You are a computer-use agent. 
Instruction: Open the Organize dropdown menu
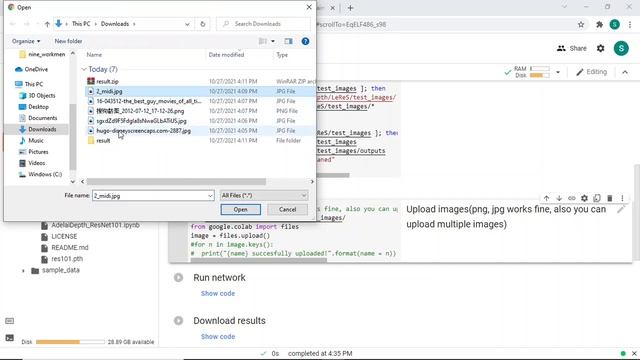26,41
